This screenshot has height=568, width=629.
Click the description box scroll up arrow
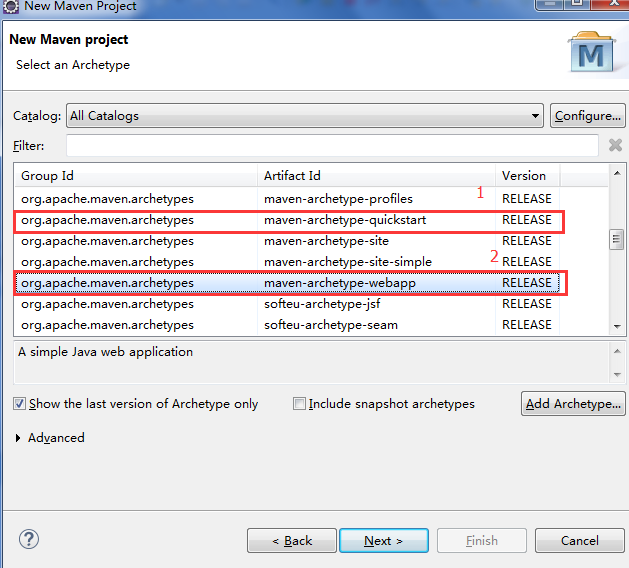pyautogui.click(x=617, y=351)
